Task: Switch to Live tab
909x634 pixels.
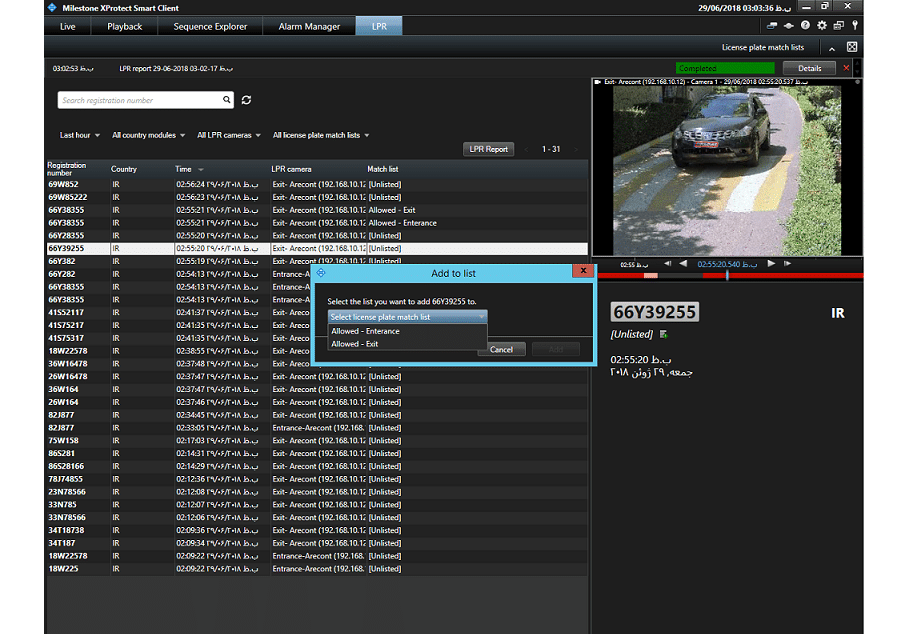Action: 68,27
